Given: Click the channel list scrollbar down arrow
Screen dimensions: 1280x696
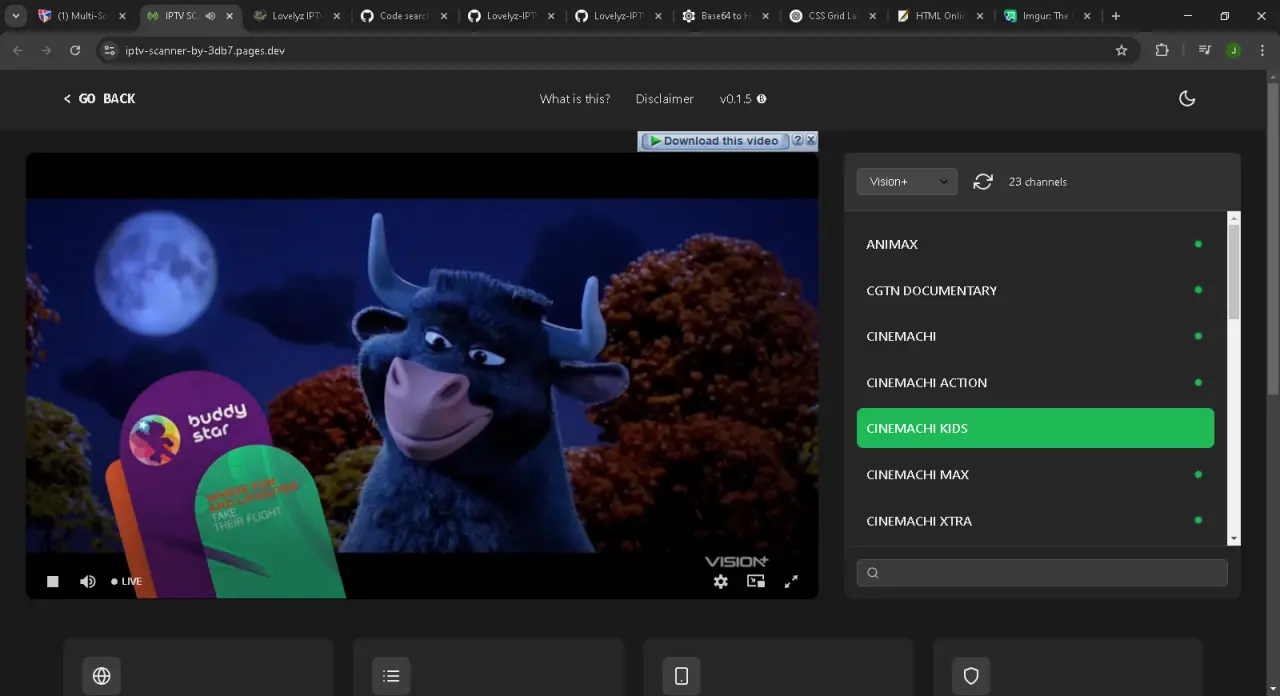Looking at the screenshot, I should pyautogui.click(x=1234, y=538).
